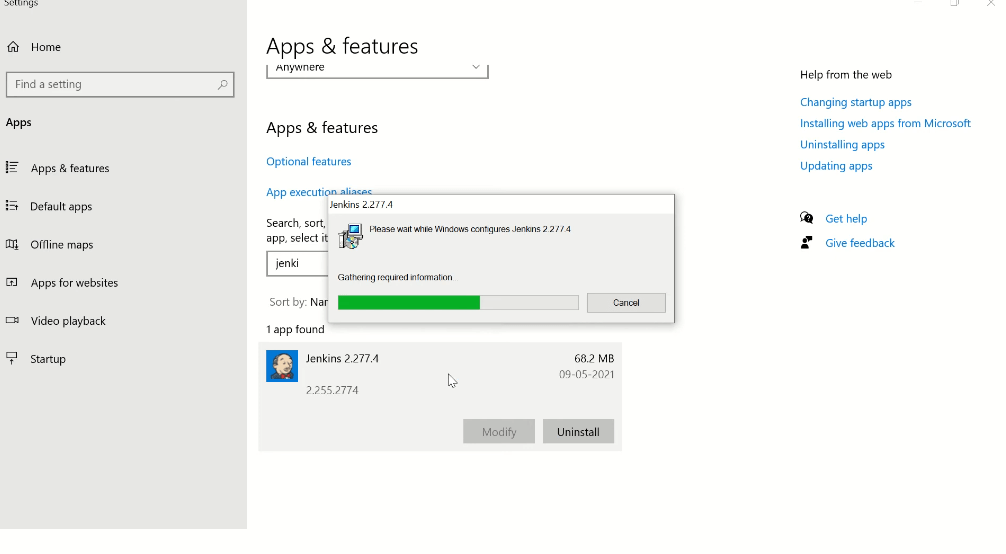Click the Startup sidebar icon
The image size is (1006, 554).
click(x=12, y=358)
